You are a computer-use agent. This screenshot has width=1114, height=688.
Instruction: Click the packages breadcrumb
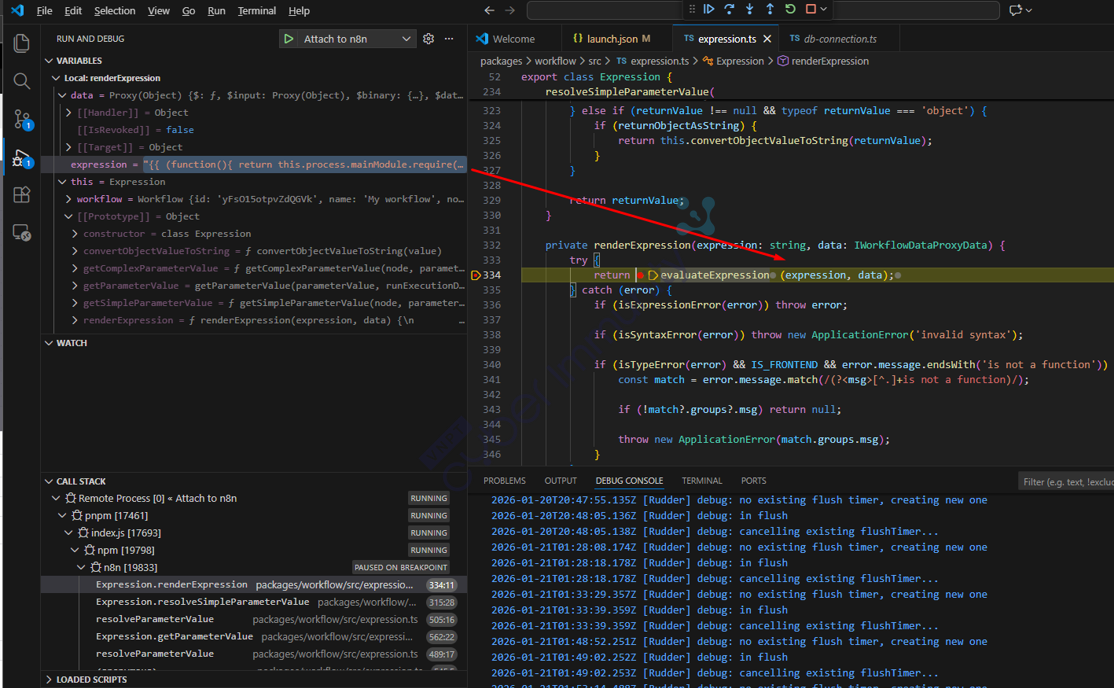pyautogui.click(x=501, y=61)
